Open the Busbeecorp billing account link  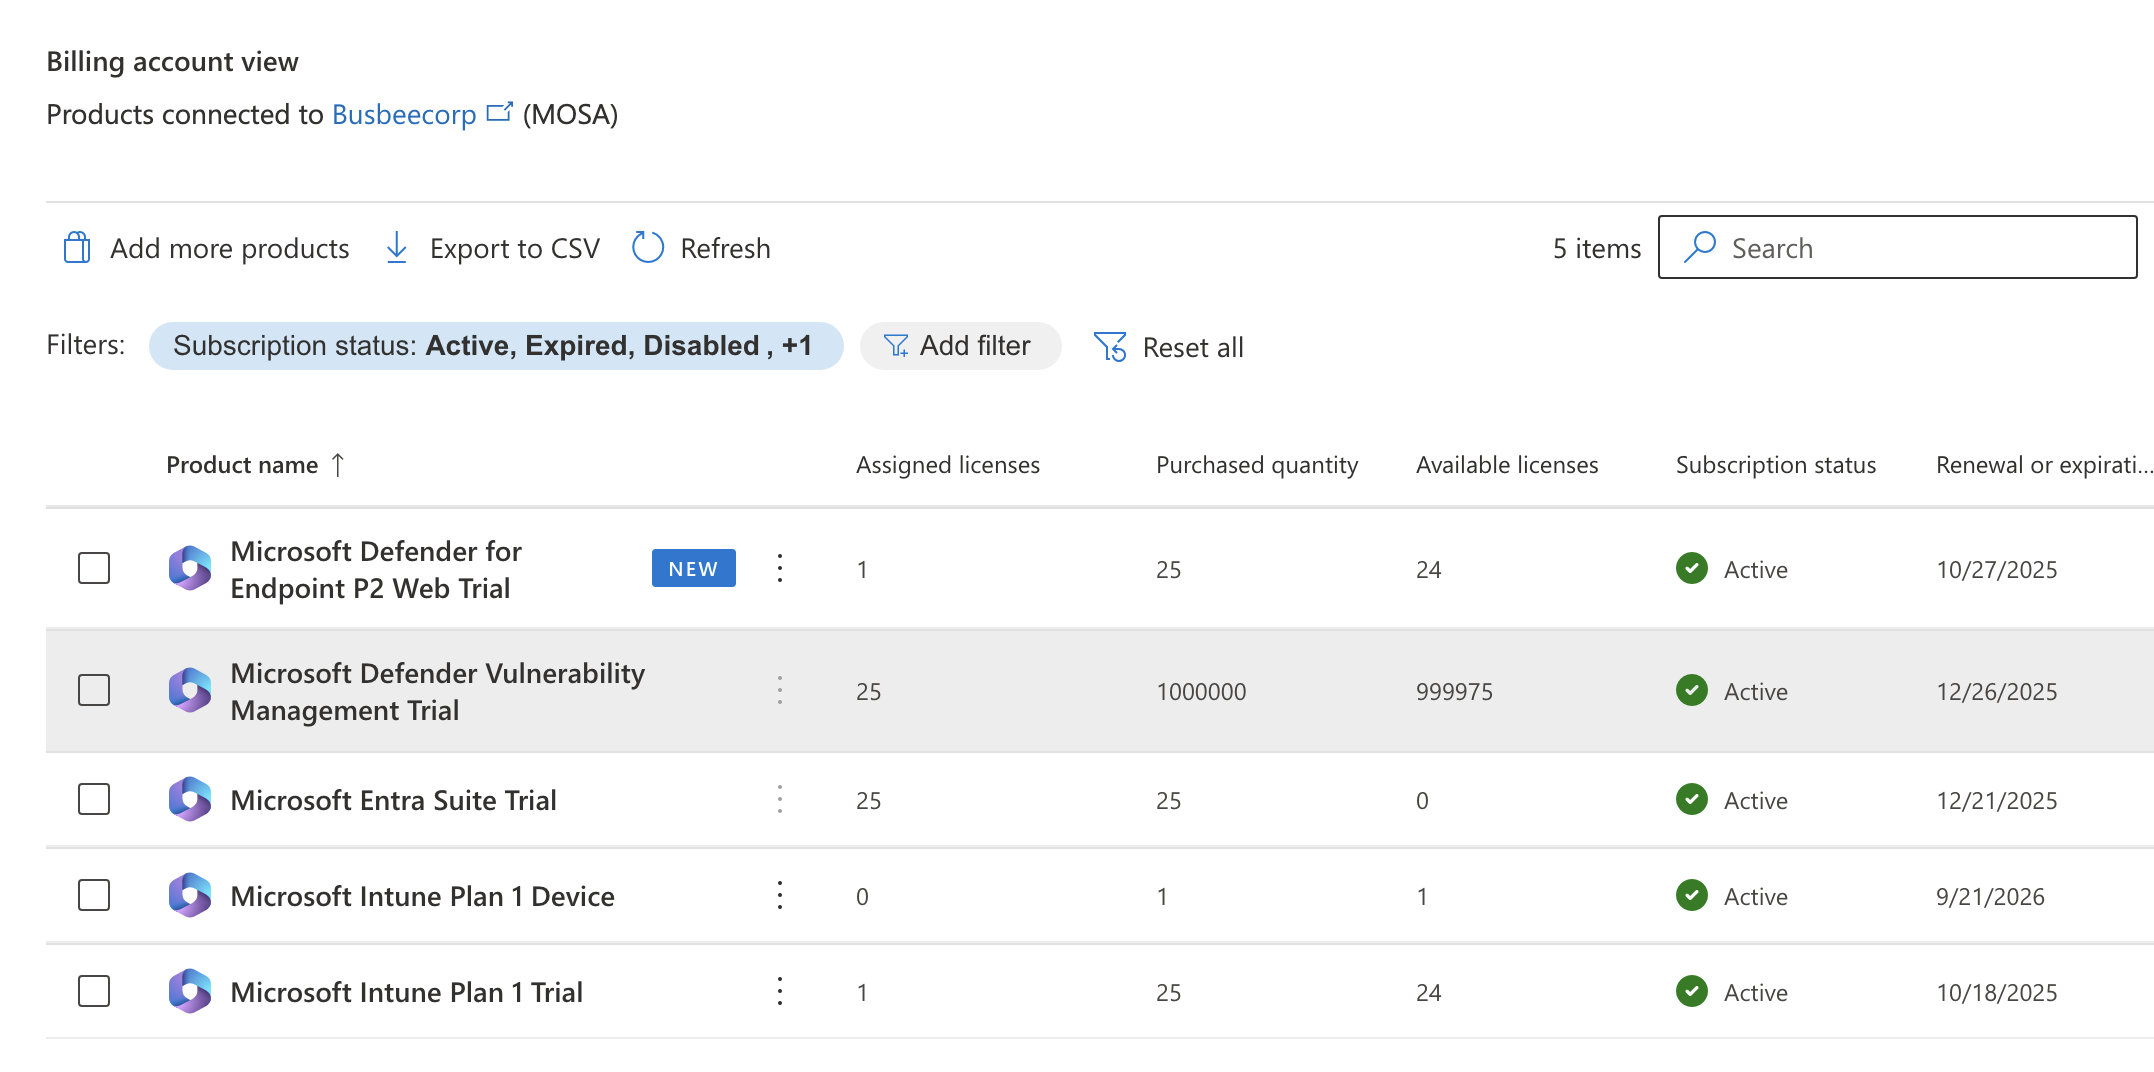(x=404, y=114)
